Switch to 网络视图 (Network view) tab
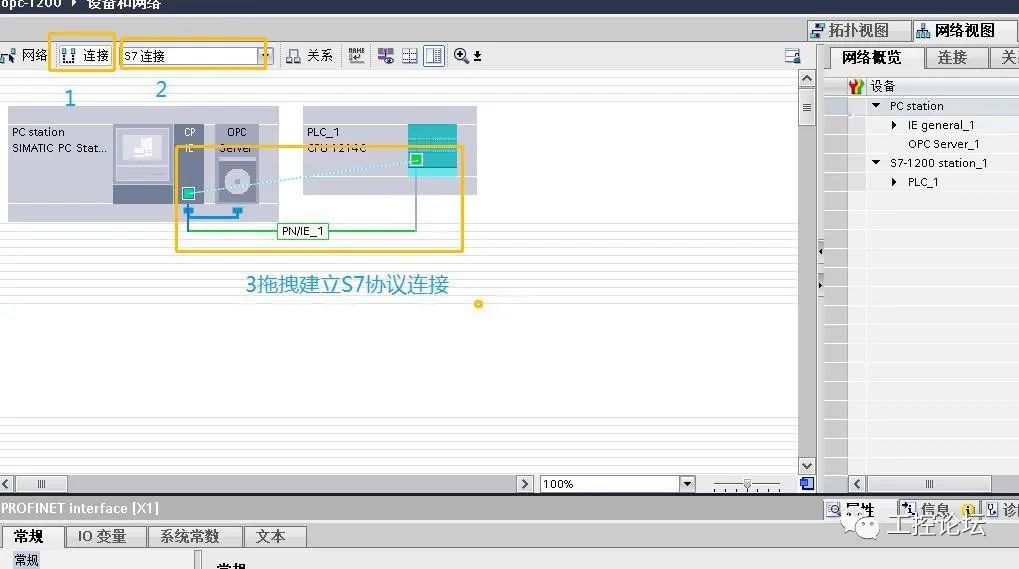 click(x=964, y=31)
